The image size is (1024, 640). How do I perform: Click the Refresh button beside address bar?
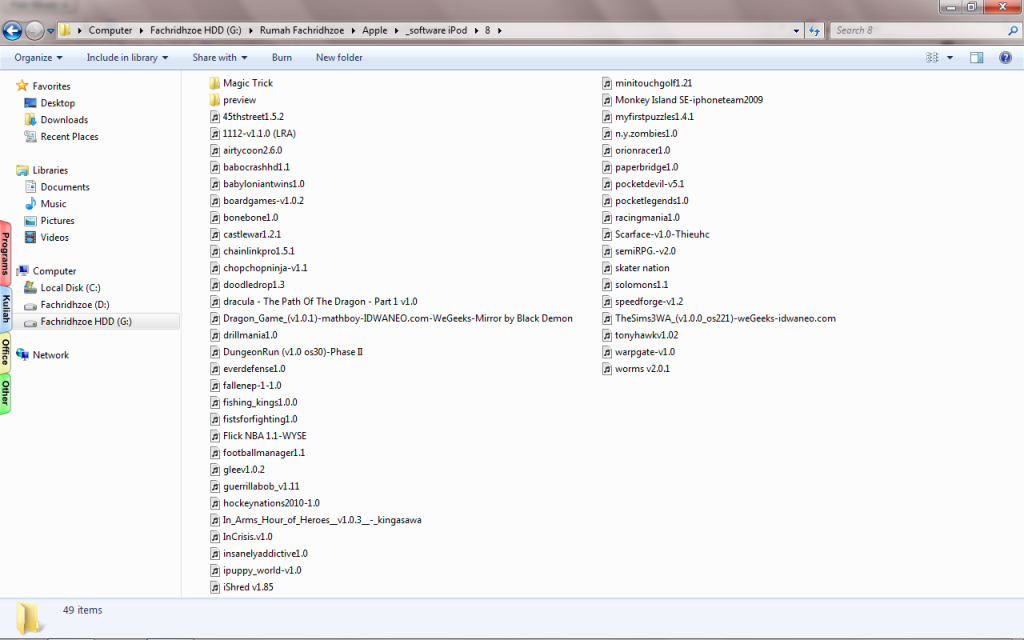pyautogui.click(x=814, y=30)
